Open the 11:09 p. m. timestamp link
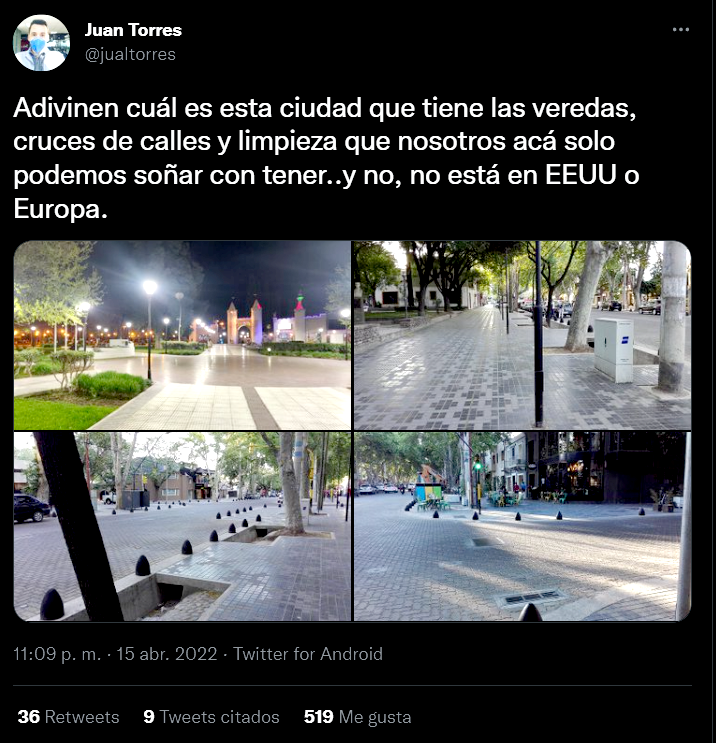 pos(57,654)
